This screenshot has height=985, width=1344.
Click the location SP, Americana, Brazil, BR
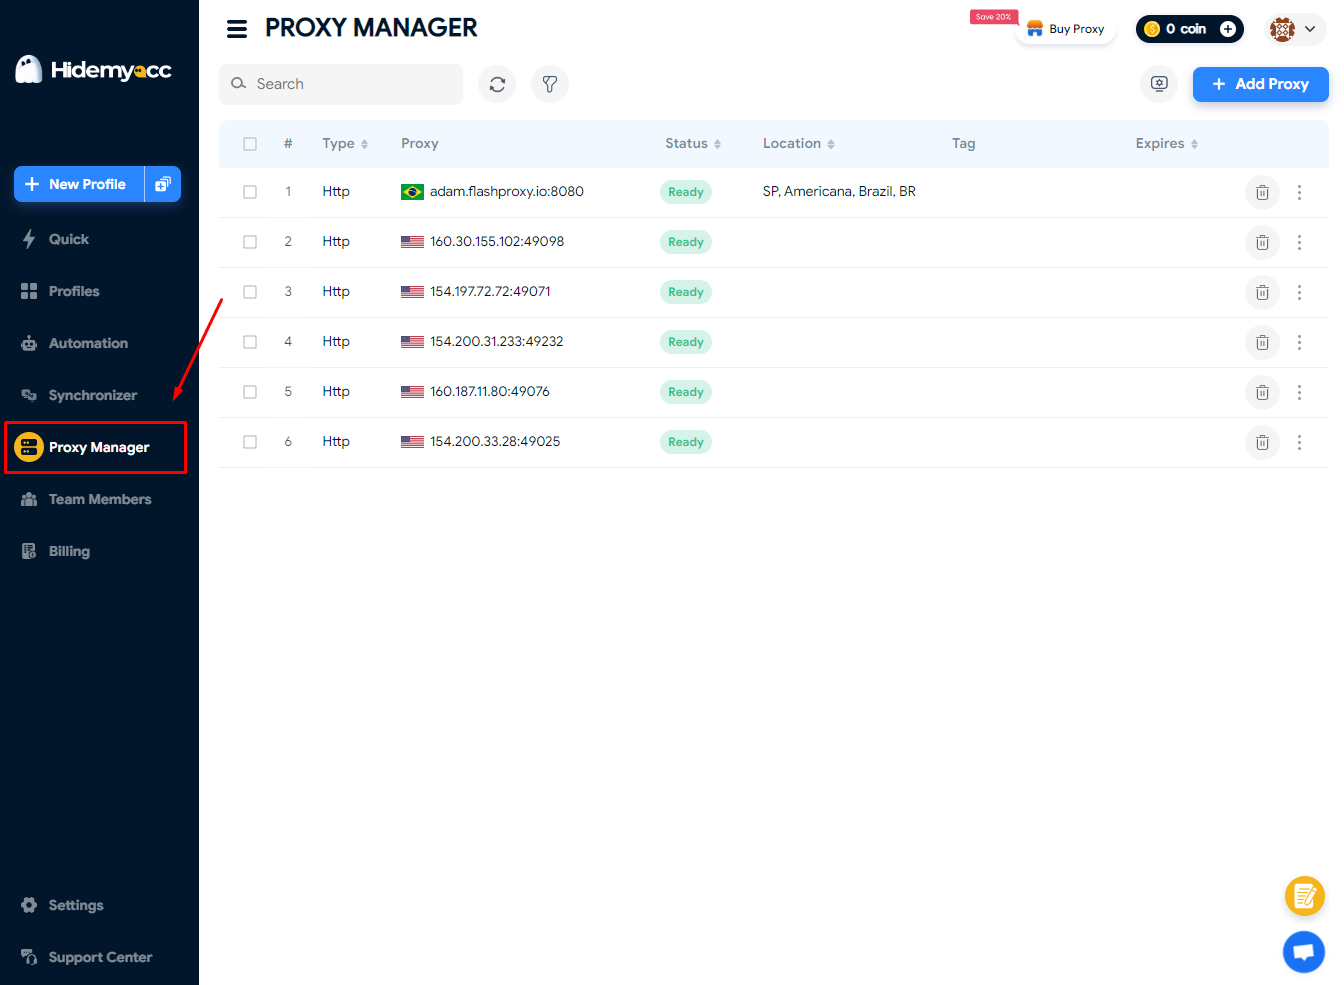[839, 192]
